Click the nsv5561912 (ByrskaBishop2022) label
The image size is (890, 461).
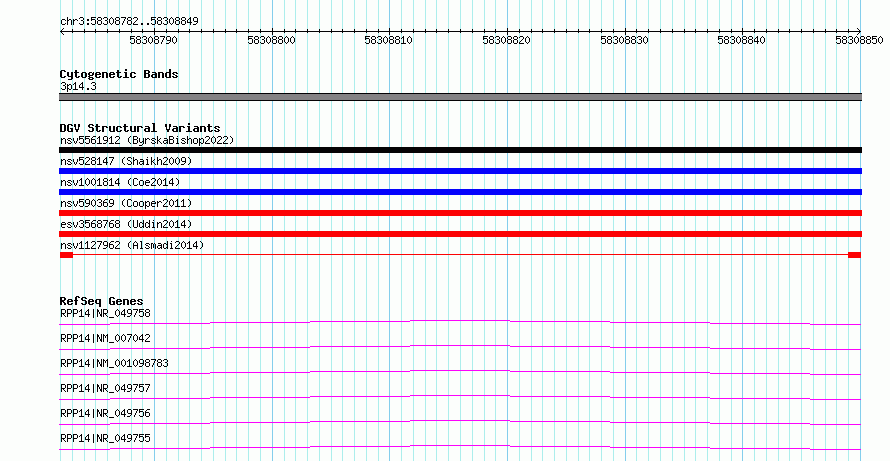pos(147,140)
